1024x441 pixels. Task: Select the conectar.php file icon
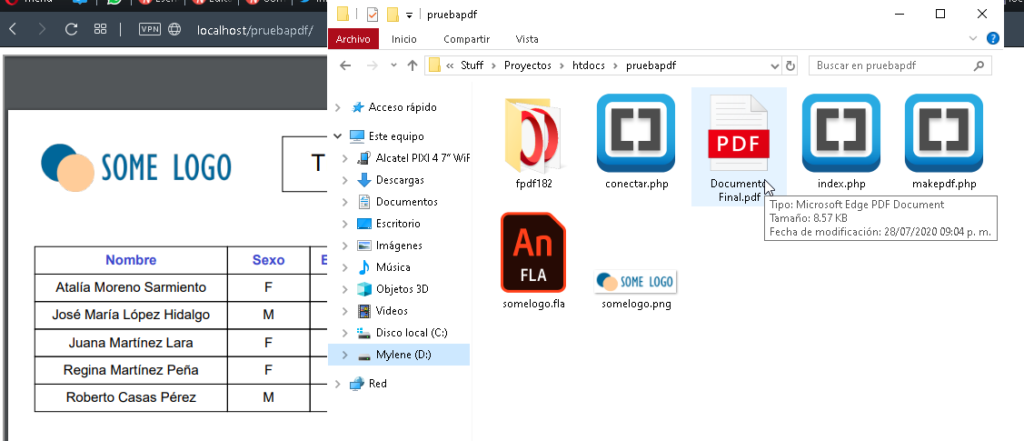635,133
